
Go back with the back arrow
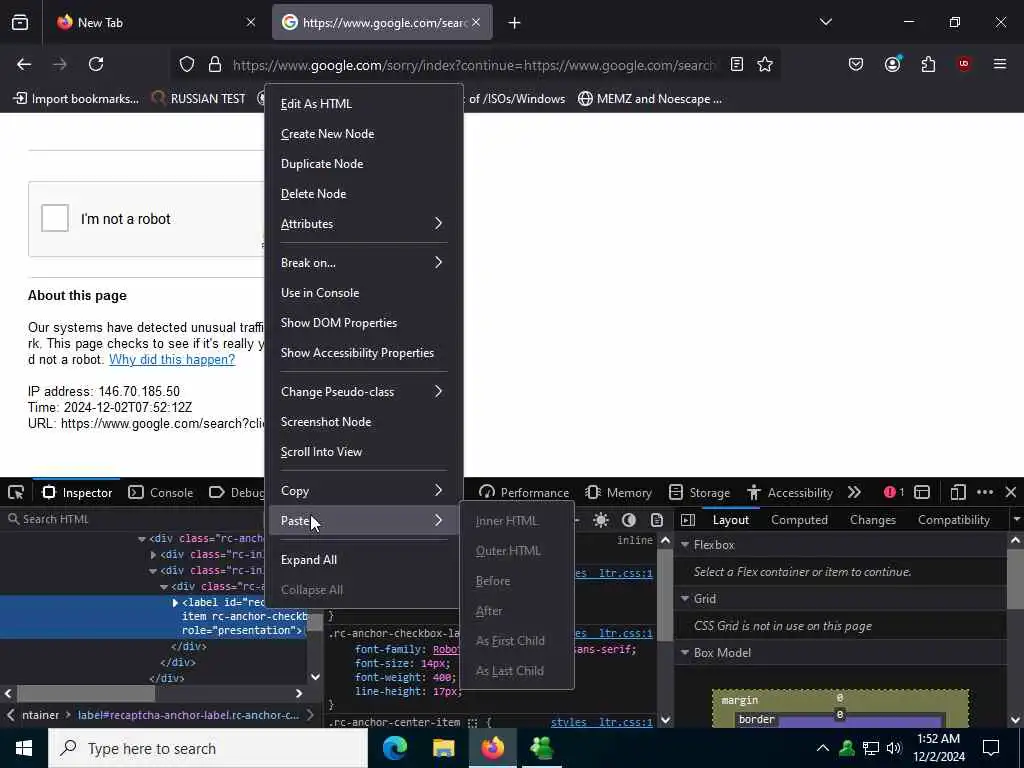click(24, 64)
